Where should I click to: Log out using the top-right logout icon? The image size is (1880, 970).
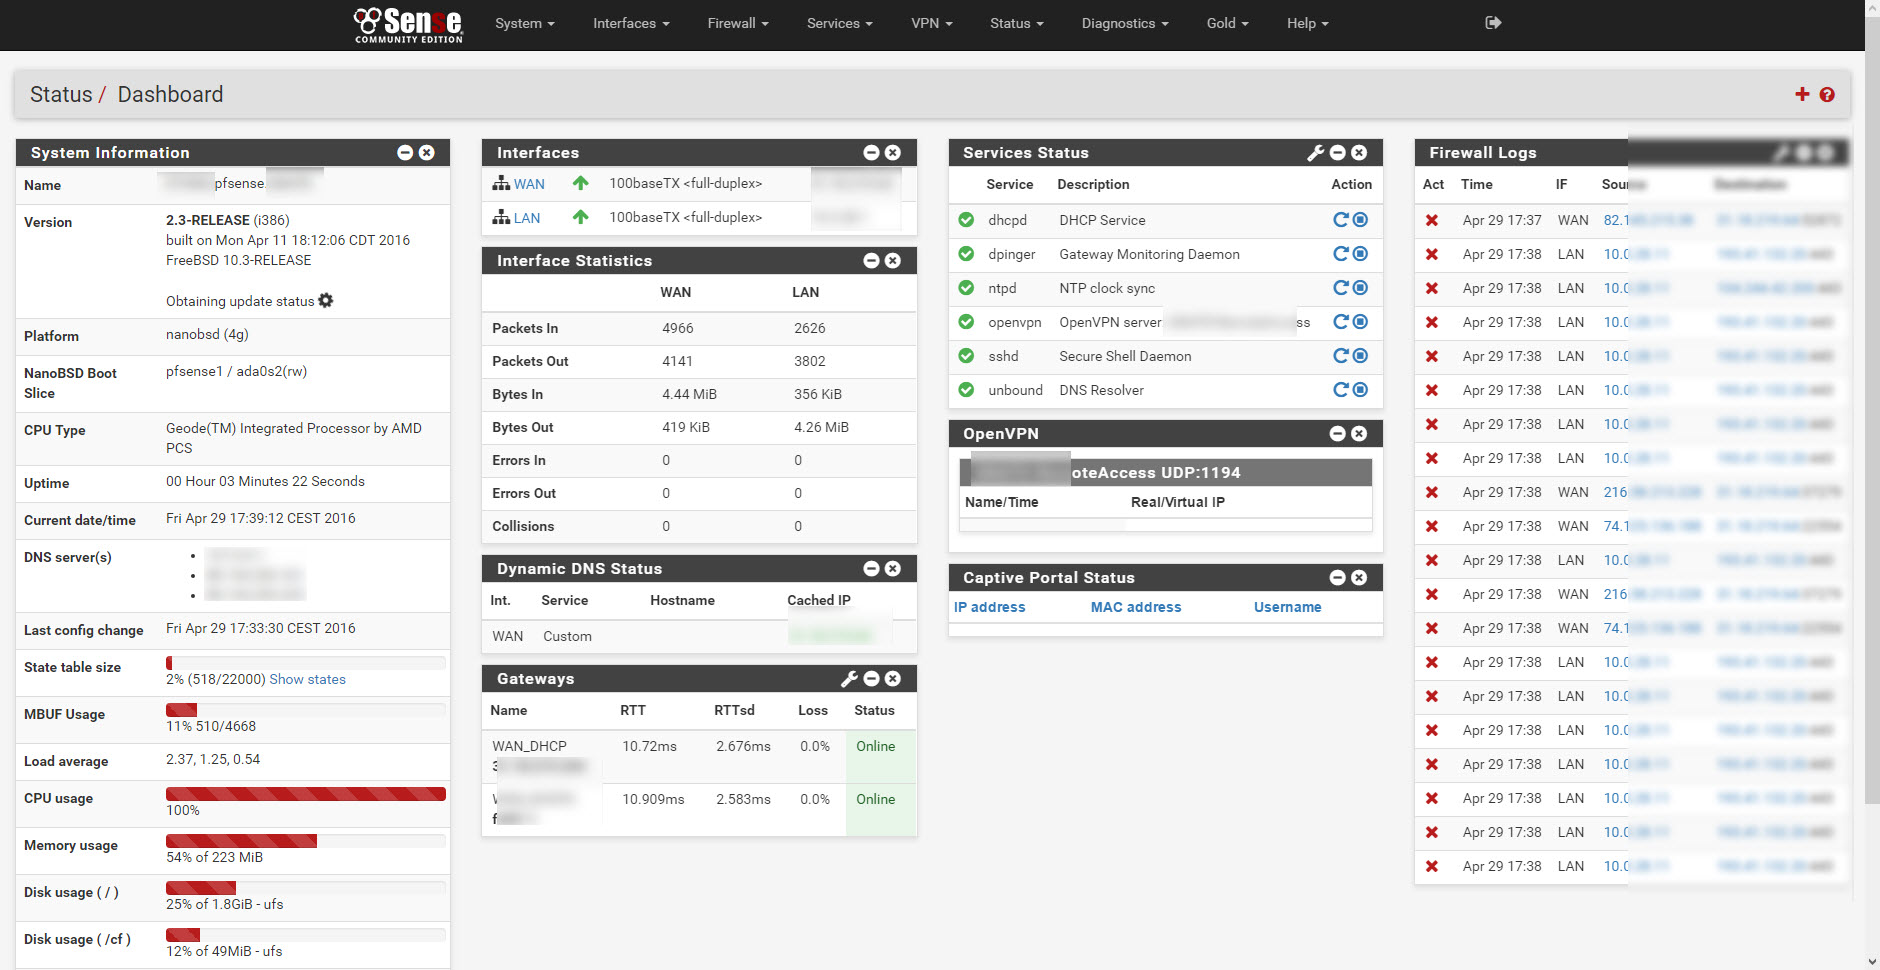pyautogui.click(x=1493, y=22)
